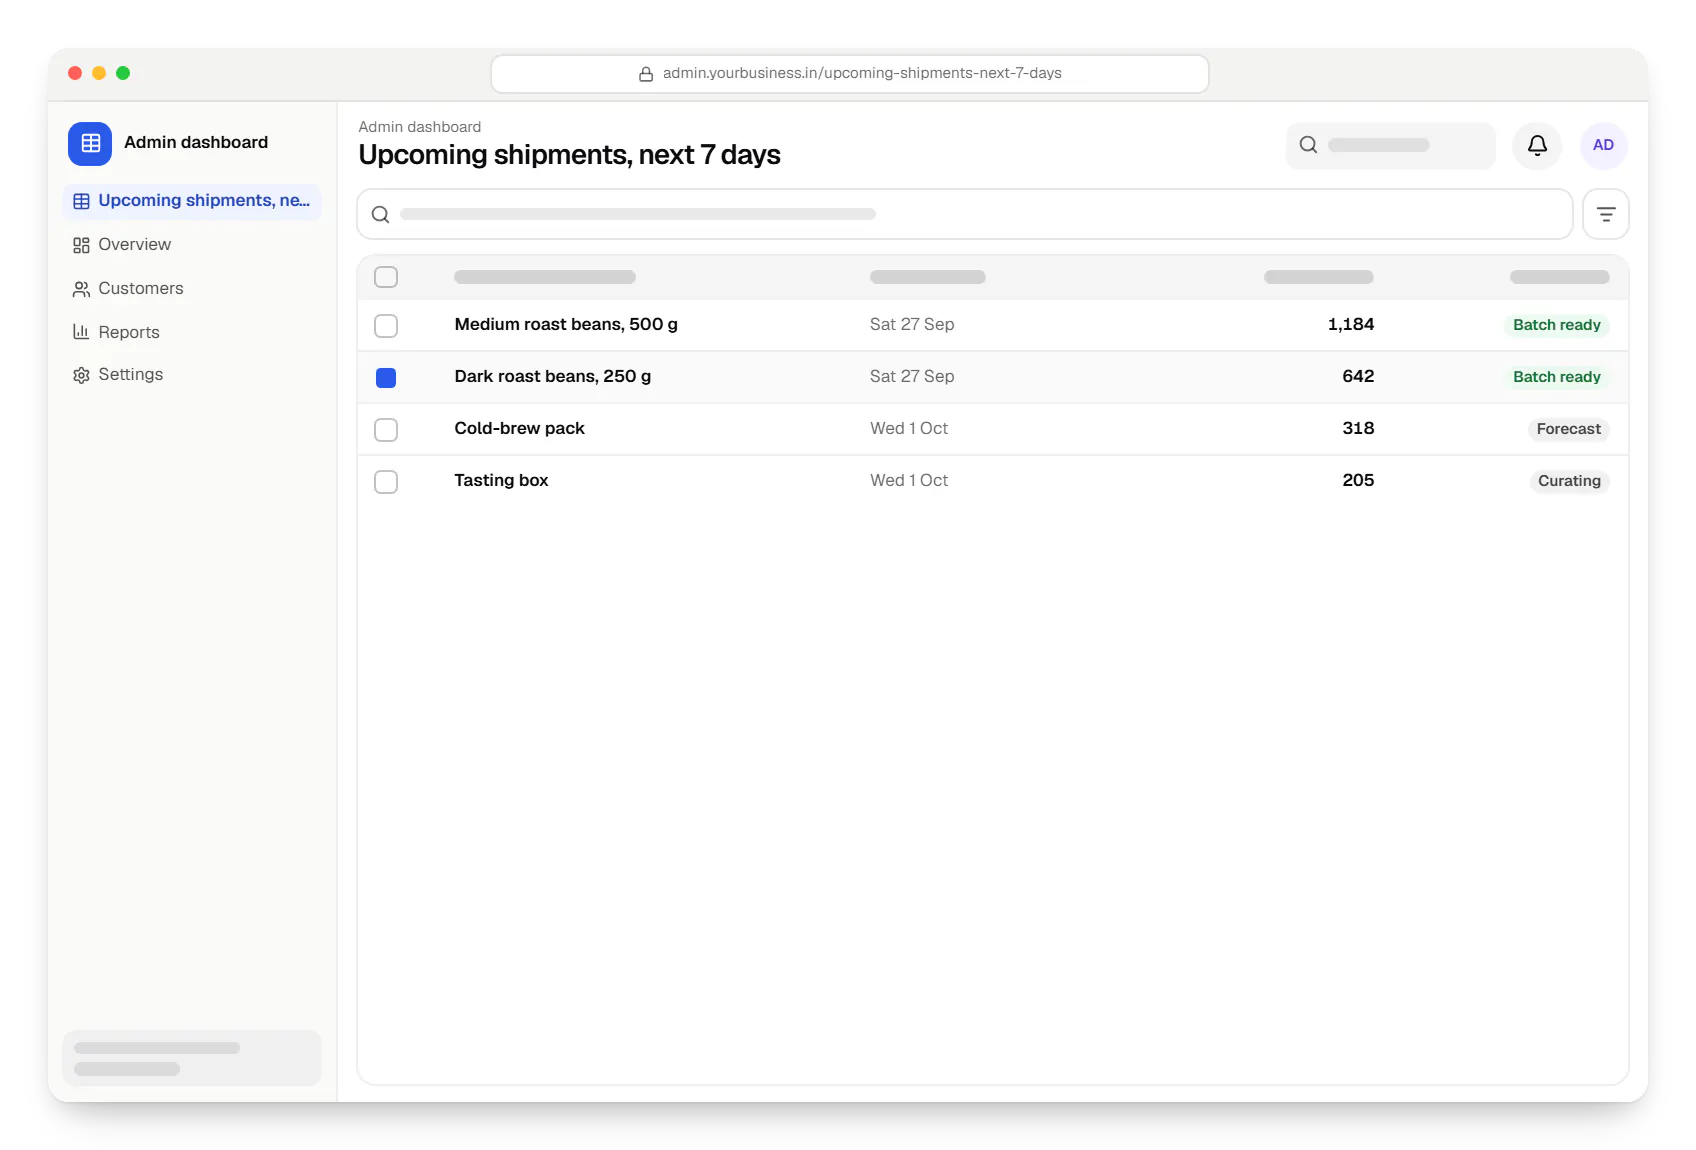Uncheck the Dark roast beans row checkbox
Image resolution: width=1696 pixels, height=1150 pixels.
(386, 378)
